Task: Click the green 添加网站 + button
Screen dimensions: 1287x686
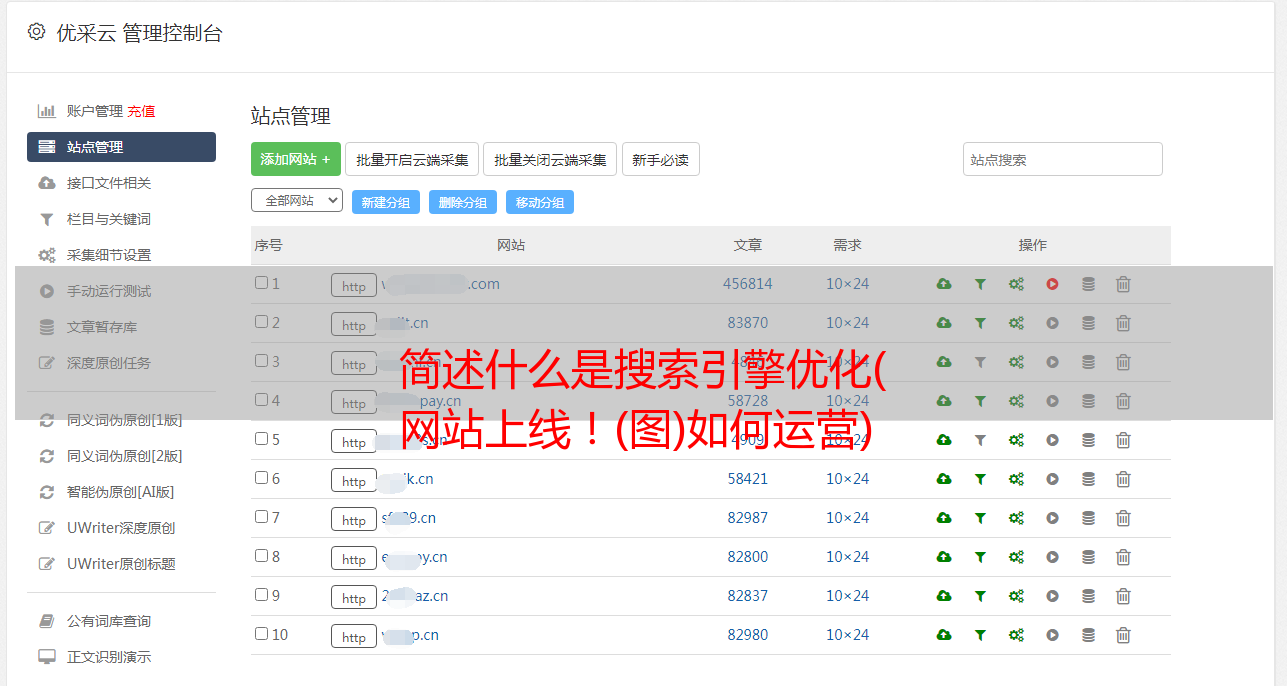Action: tap(296, 159)
